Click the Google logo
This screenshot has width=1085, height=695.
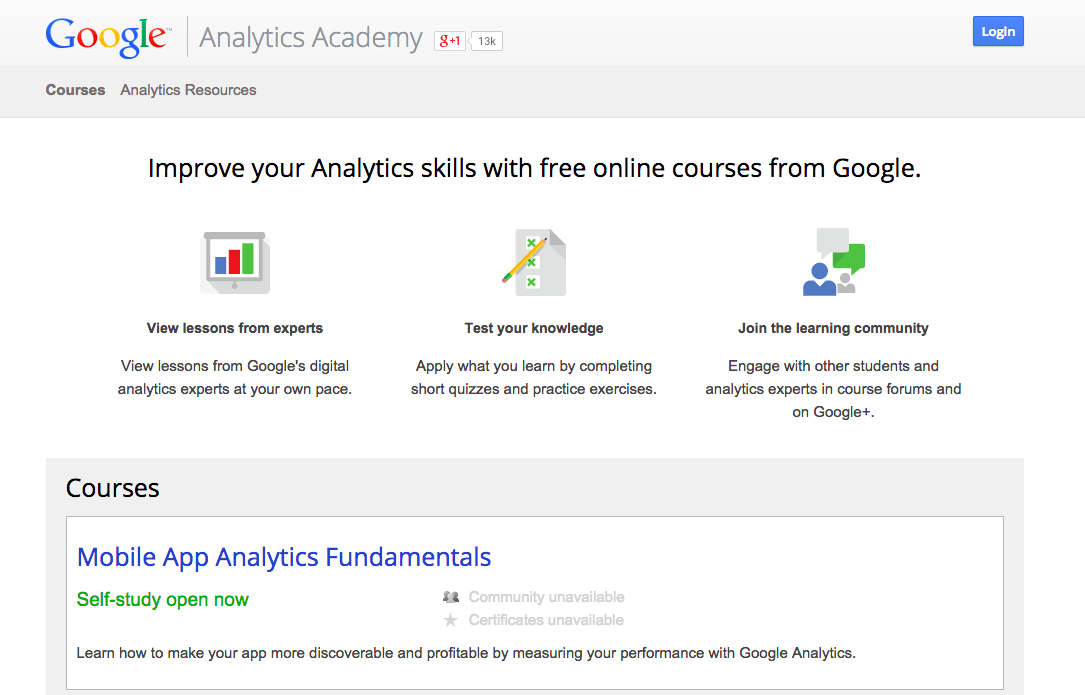click(107, 37)
